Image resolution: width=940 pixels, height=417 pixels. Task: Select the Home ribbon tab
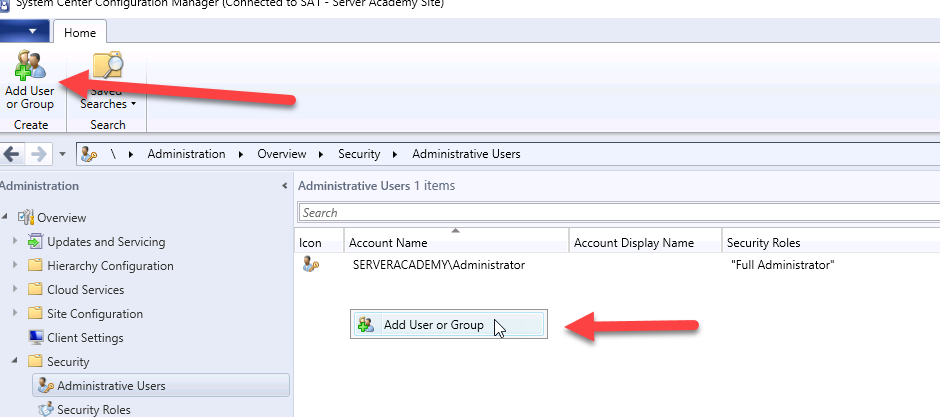(80, 33)
